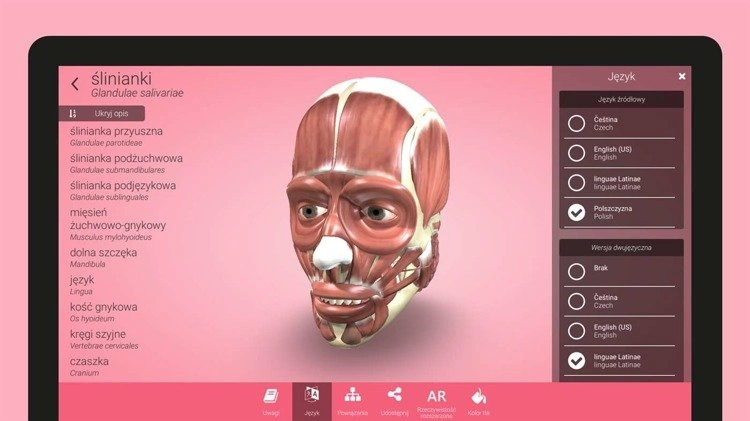Open the Uwagi notes book icon
Screen dimensions: 750x421
(269, 397)
